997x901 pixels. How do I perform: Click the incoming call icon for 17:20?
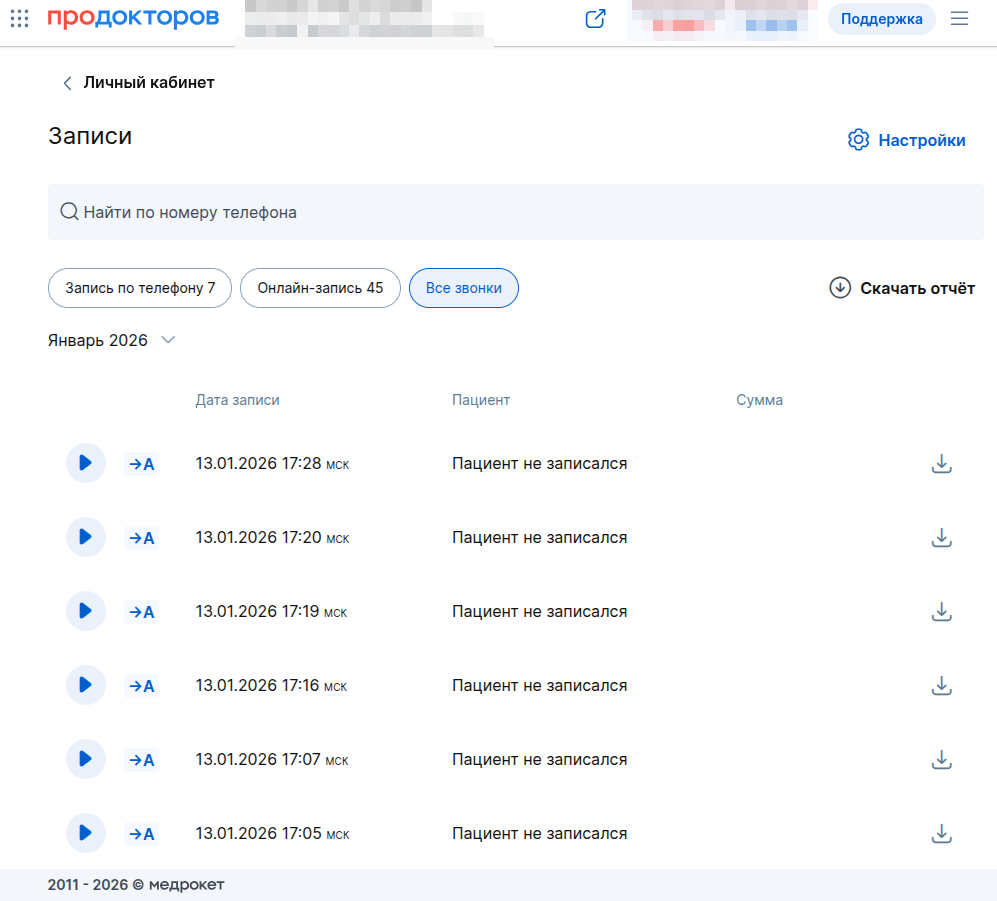(x=141, y=538)
